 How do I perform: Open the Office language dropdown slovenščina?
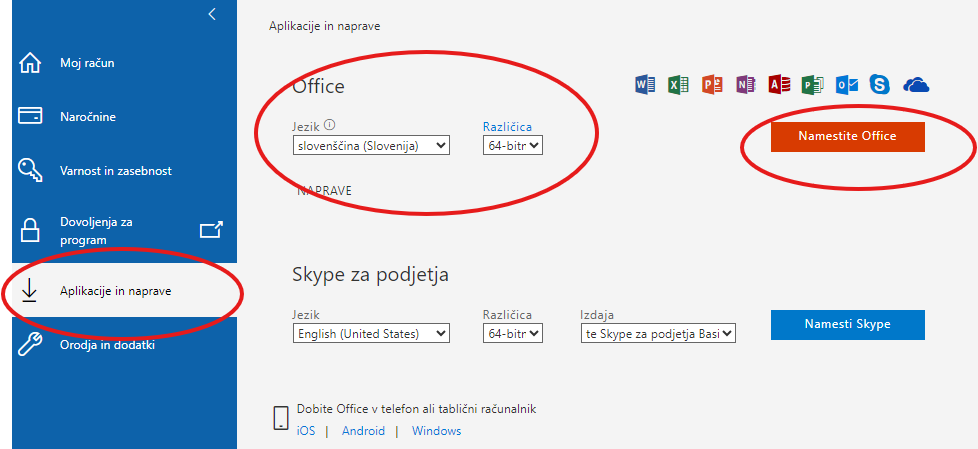[371, 146]
